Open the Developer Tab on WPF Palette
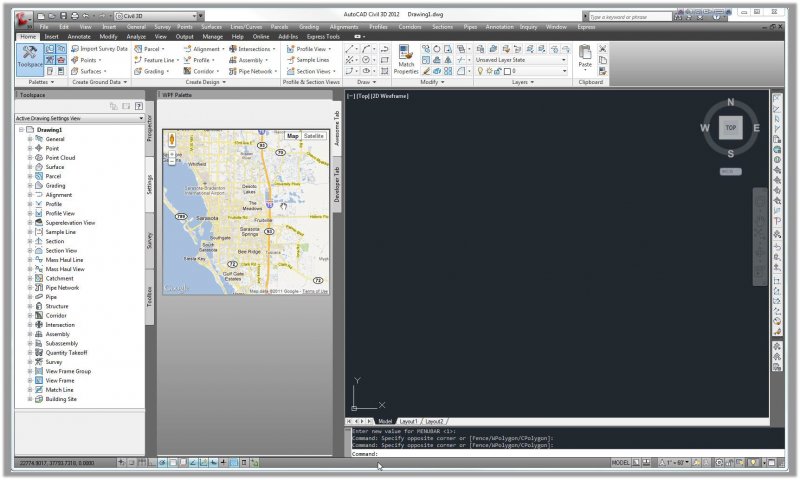The width and height of the screenshot is (800, 480). coord(337,184)
